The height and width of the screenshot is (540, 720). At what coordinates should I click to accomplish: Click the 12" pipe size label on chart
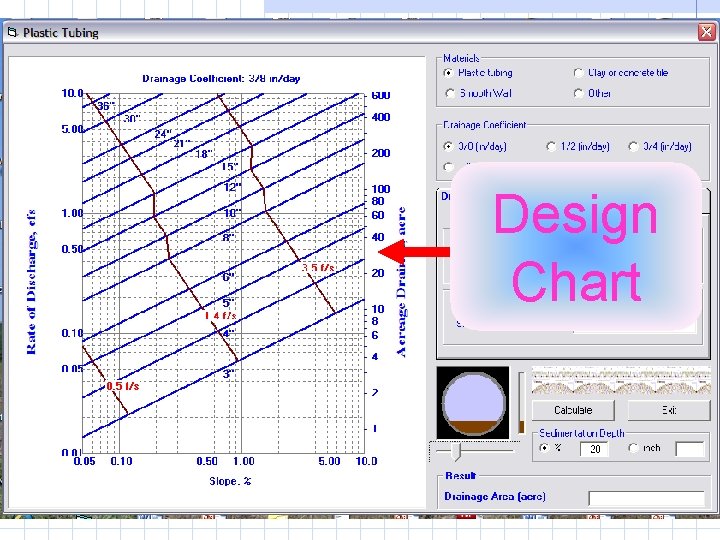point(232,187)
